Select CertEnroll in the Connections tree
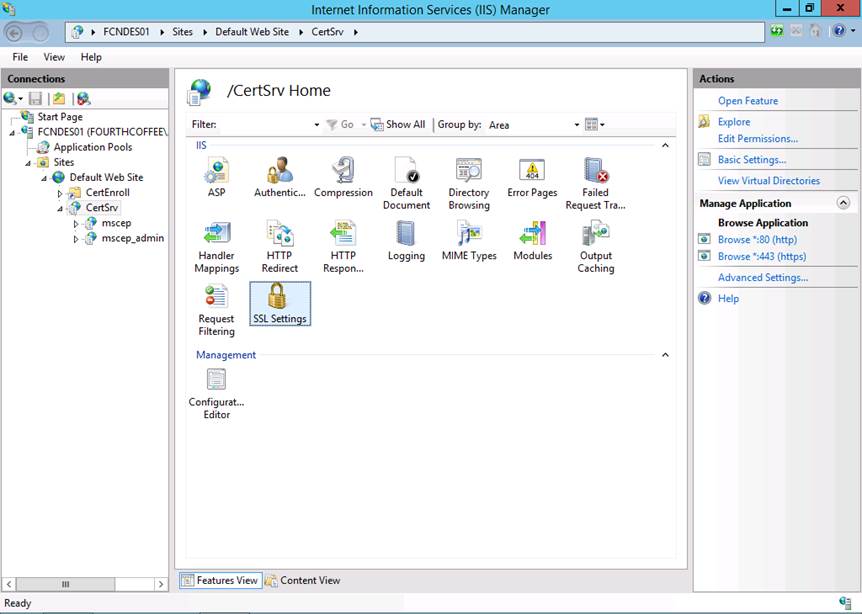 [107, 192]
